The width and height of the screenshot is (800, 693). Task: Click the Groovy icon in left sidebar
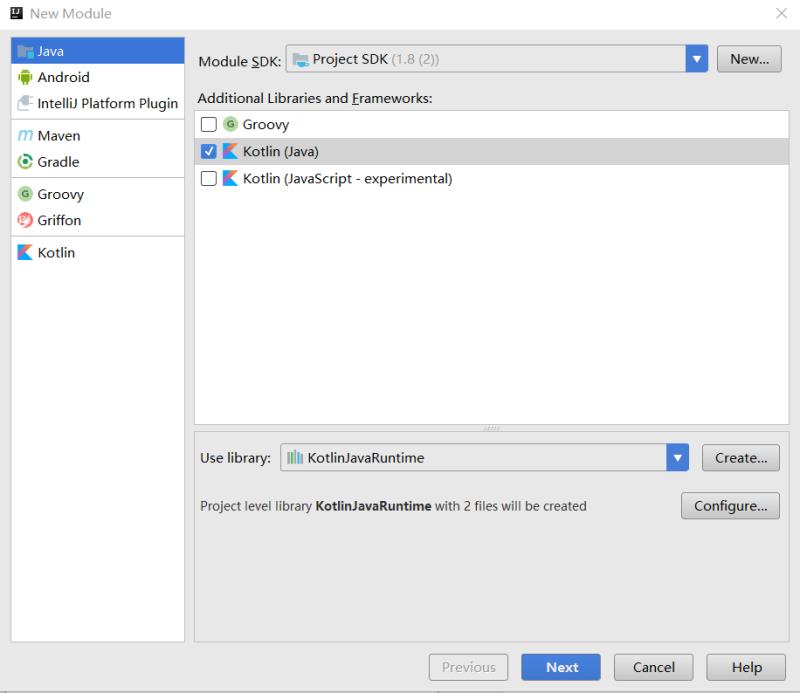[25, 194]
